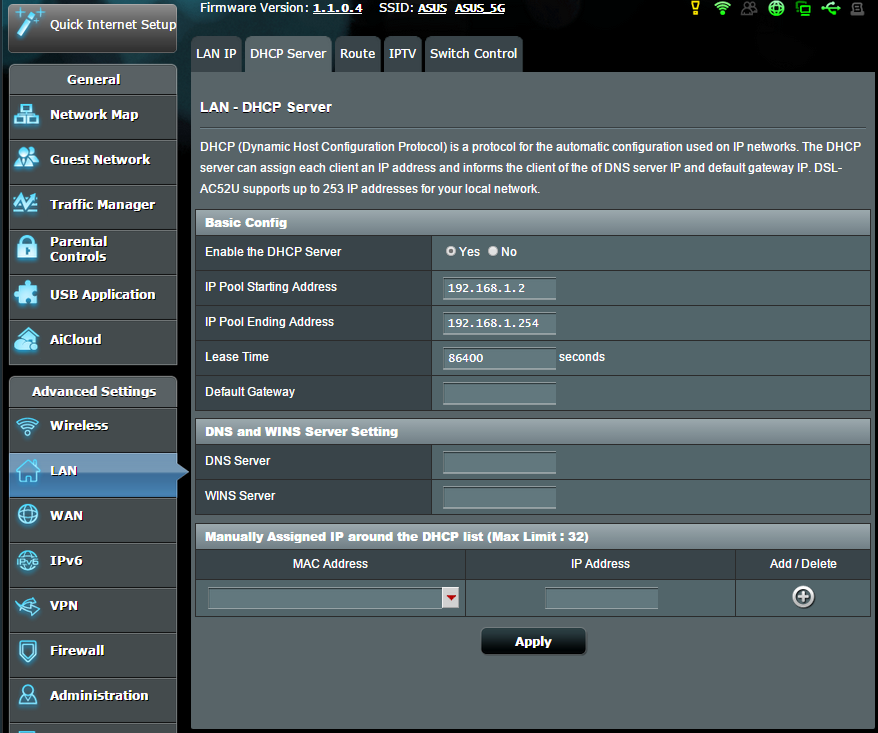This screenshot has height=733, width=878.
Task: Add manual IP entry with plus icon
Action: pos(803,597)
